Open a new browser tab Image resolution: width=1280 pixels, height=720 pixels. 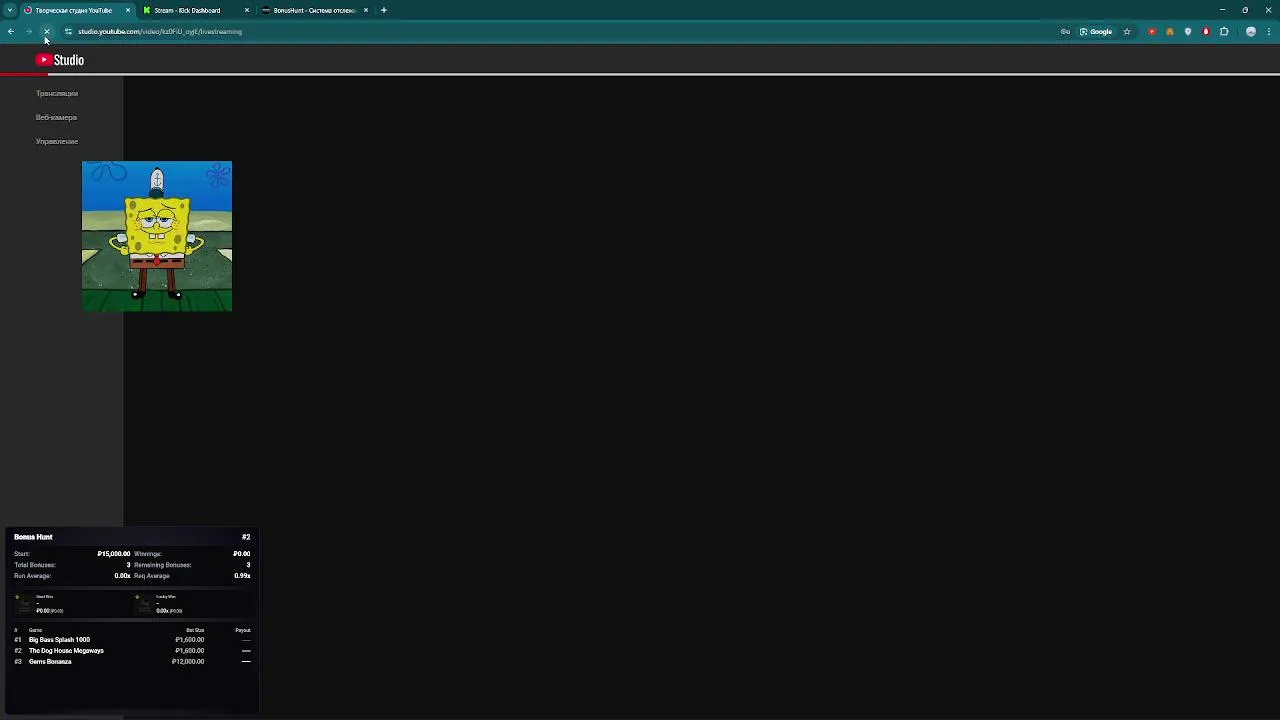coord(384,10)
